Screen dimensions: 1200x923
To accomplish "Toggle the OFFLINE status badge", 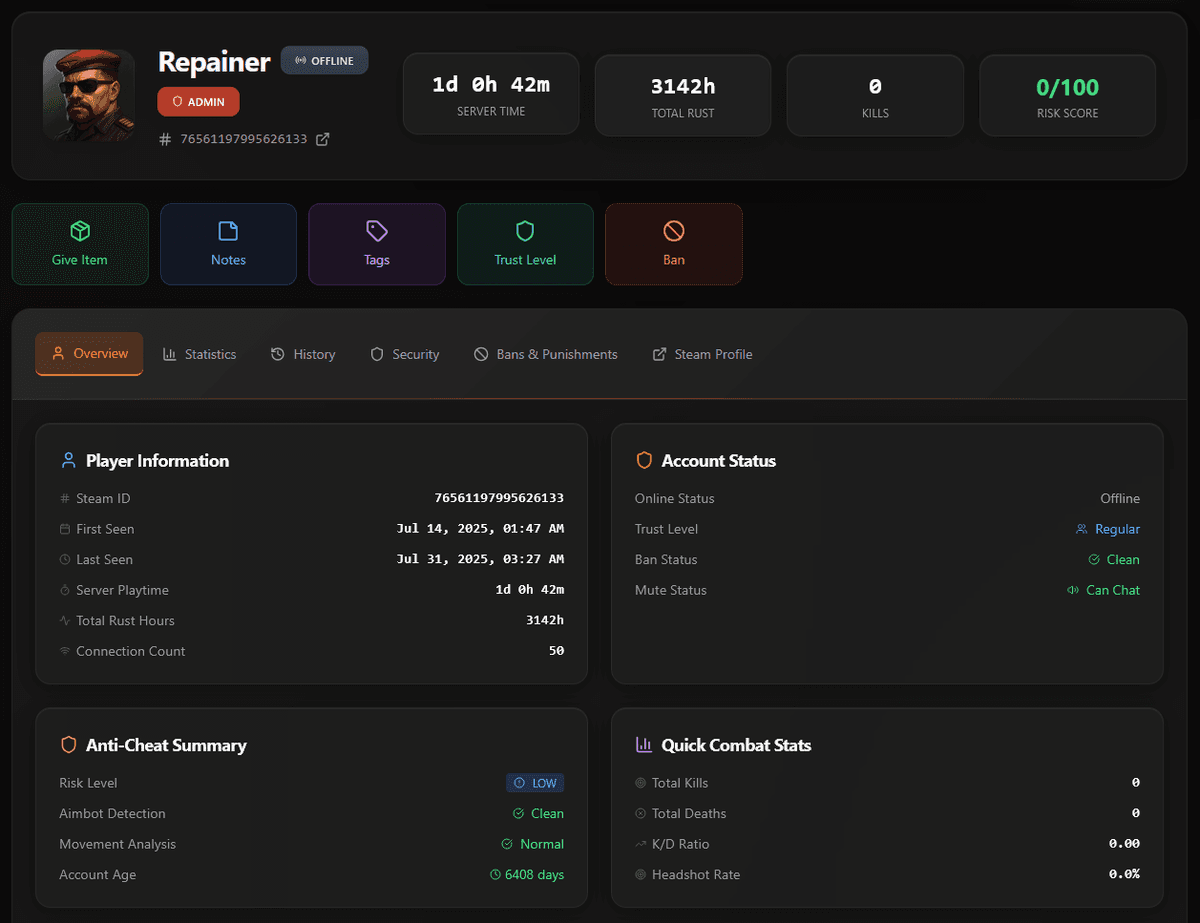I will [324, 60].
